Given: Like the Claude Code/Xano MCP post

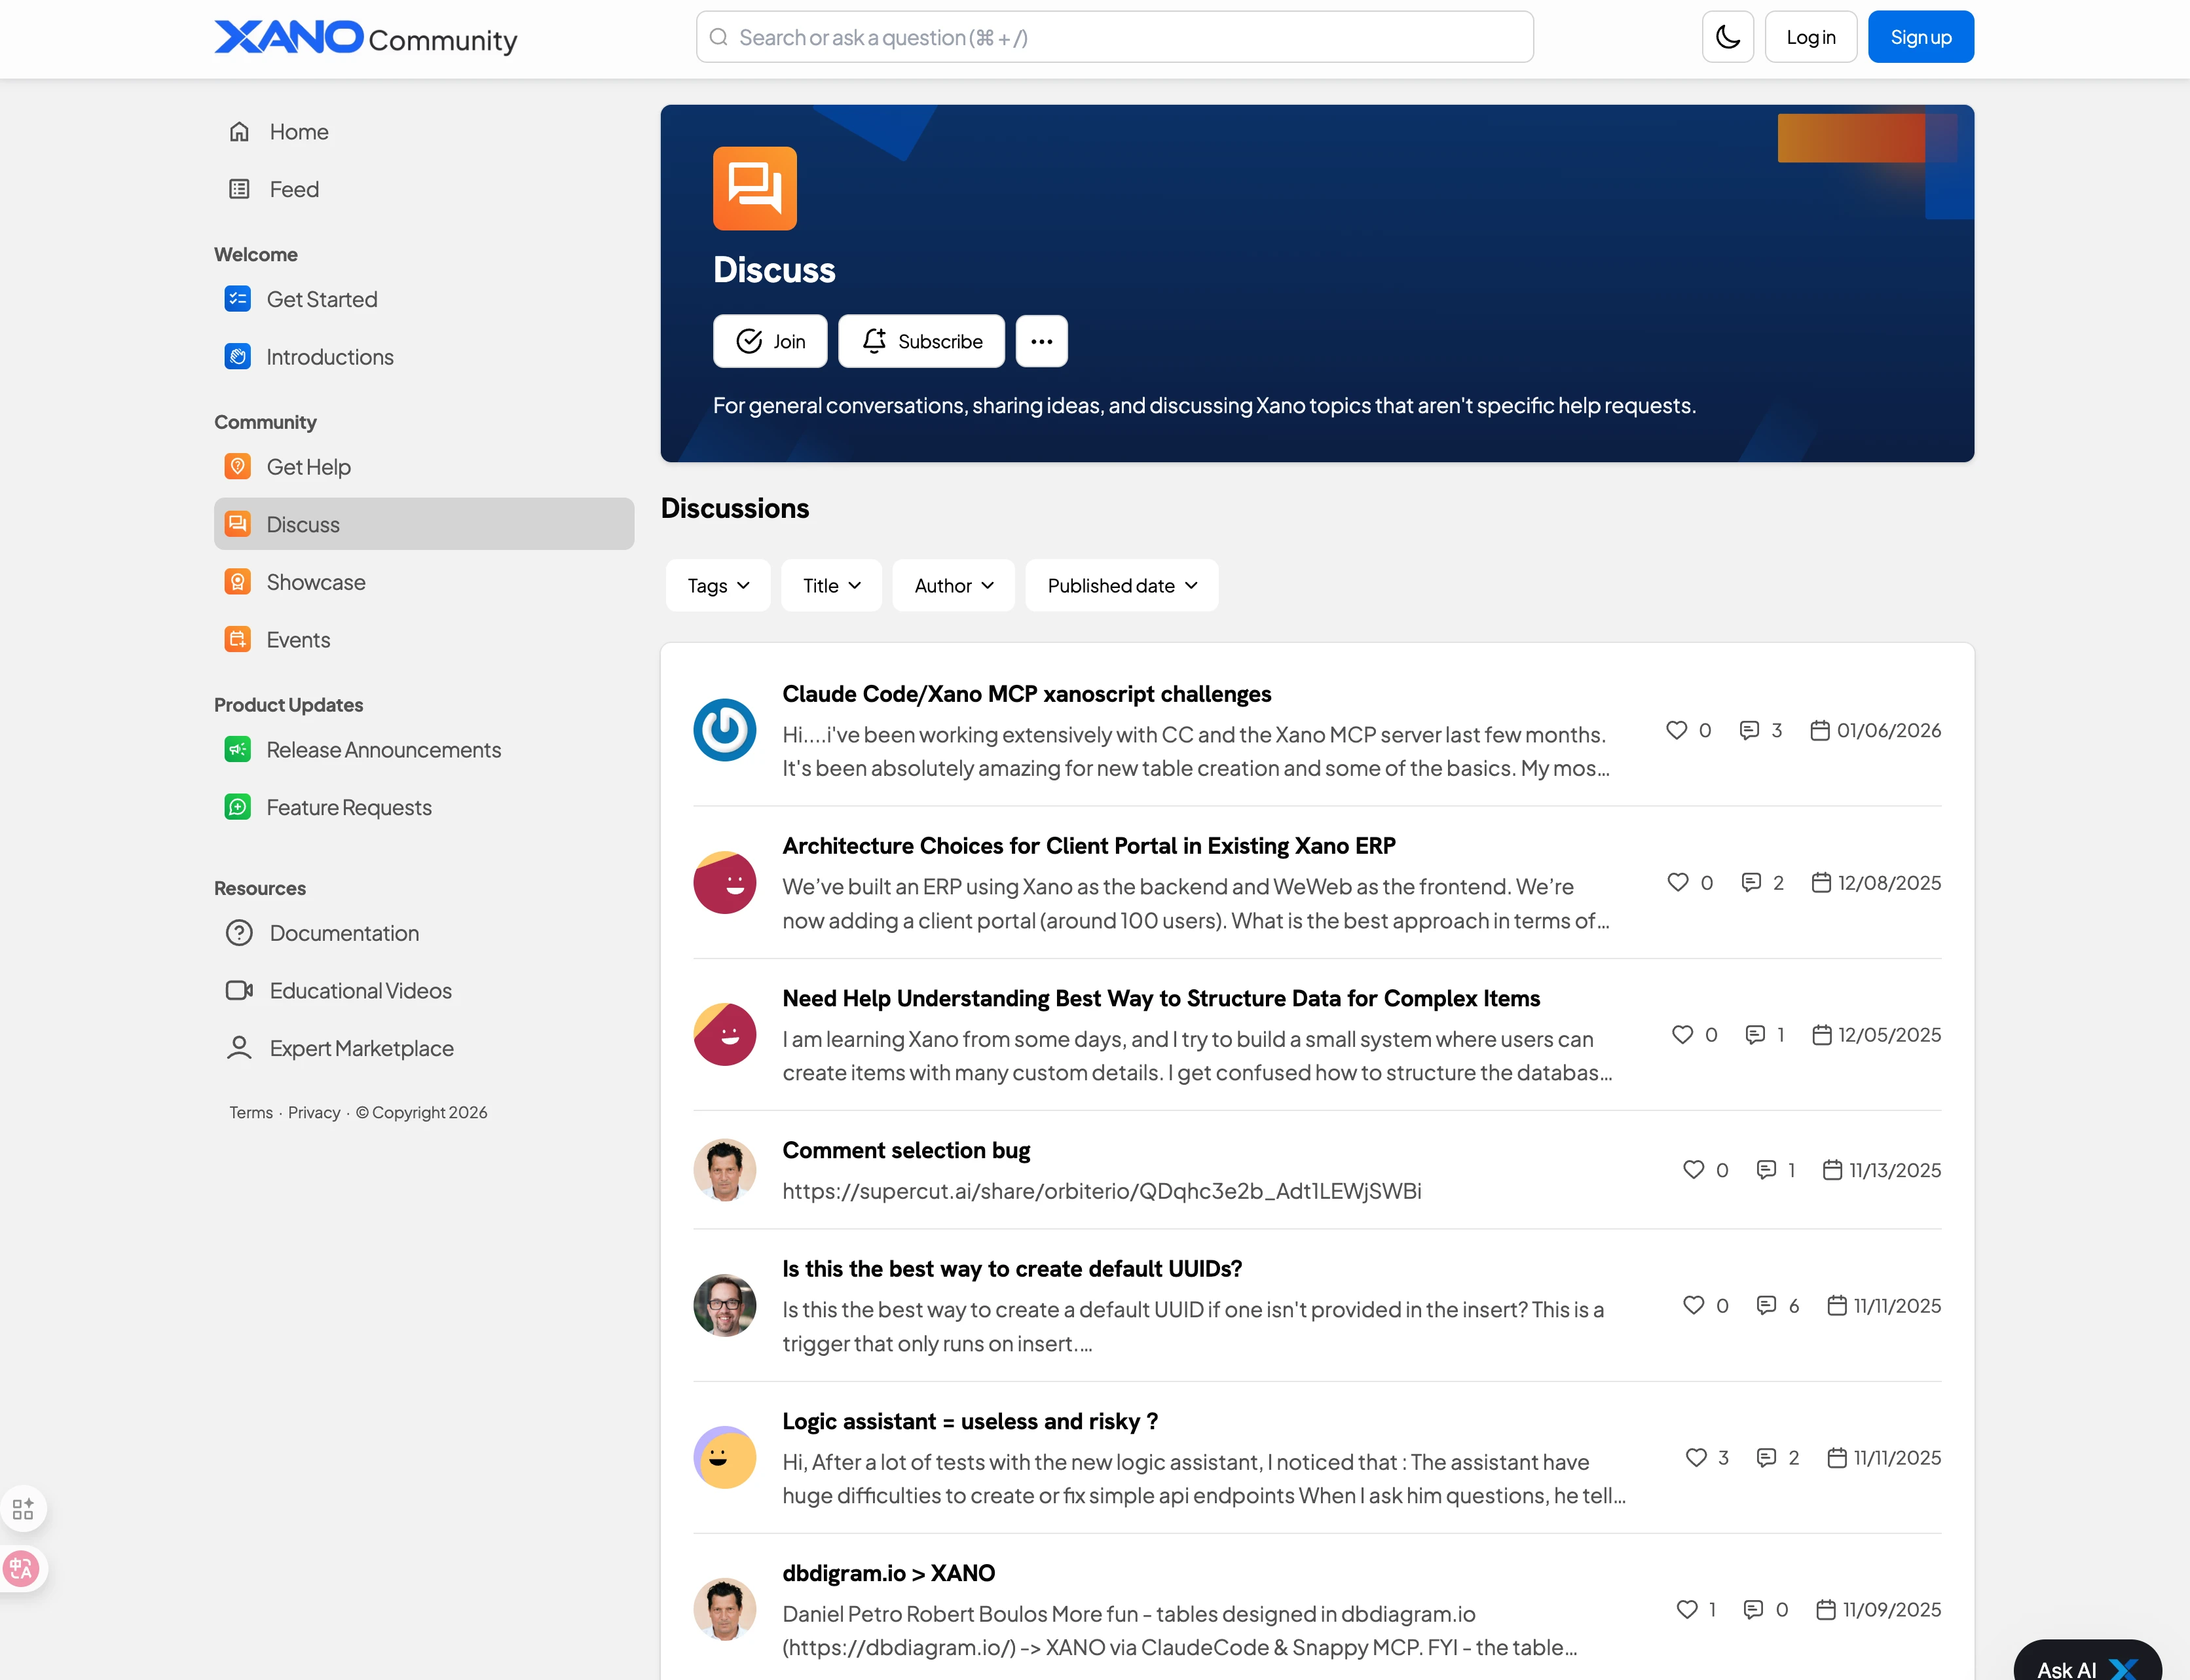Looking at the screenshot, I should coord(1676,730).
